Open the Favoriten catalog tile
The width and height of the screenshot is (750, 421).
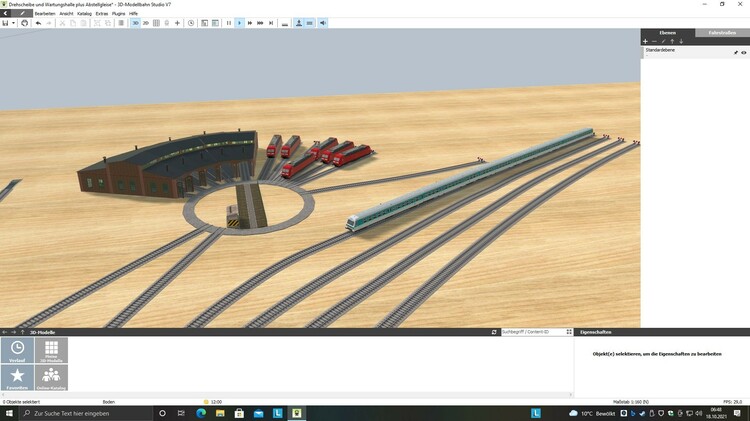click(x=17, y=377)
